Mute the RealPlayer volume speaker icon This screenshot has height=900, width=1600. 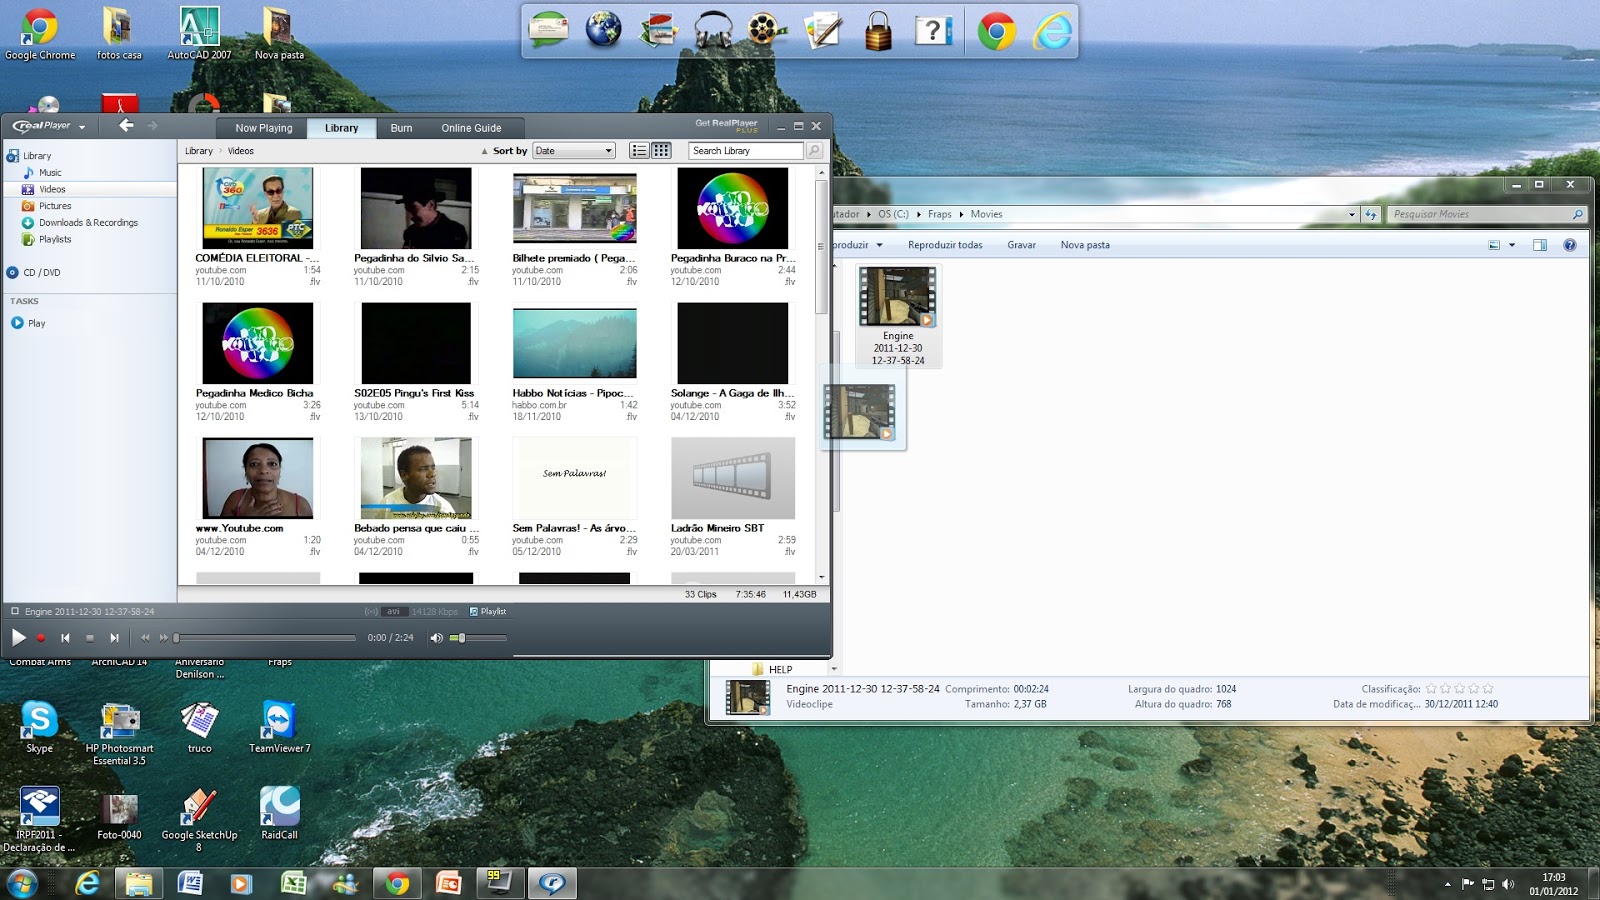[x=436, y=638]
